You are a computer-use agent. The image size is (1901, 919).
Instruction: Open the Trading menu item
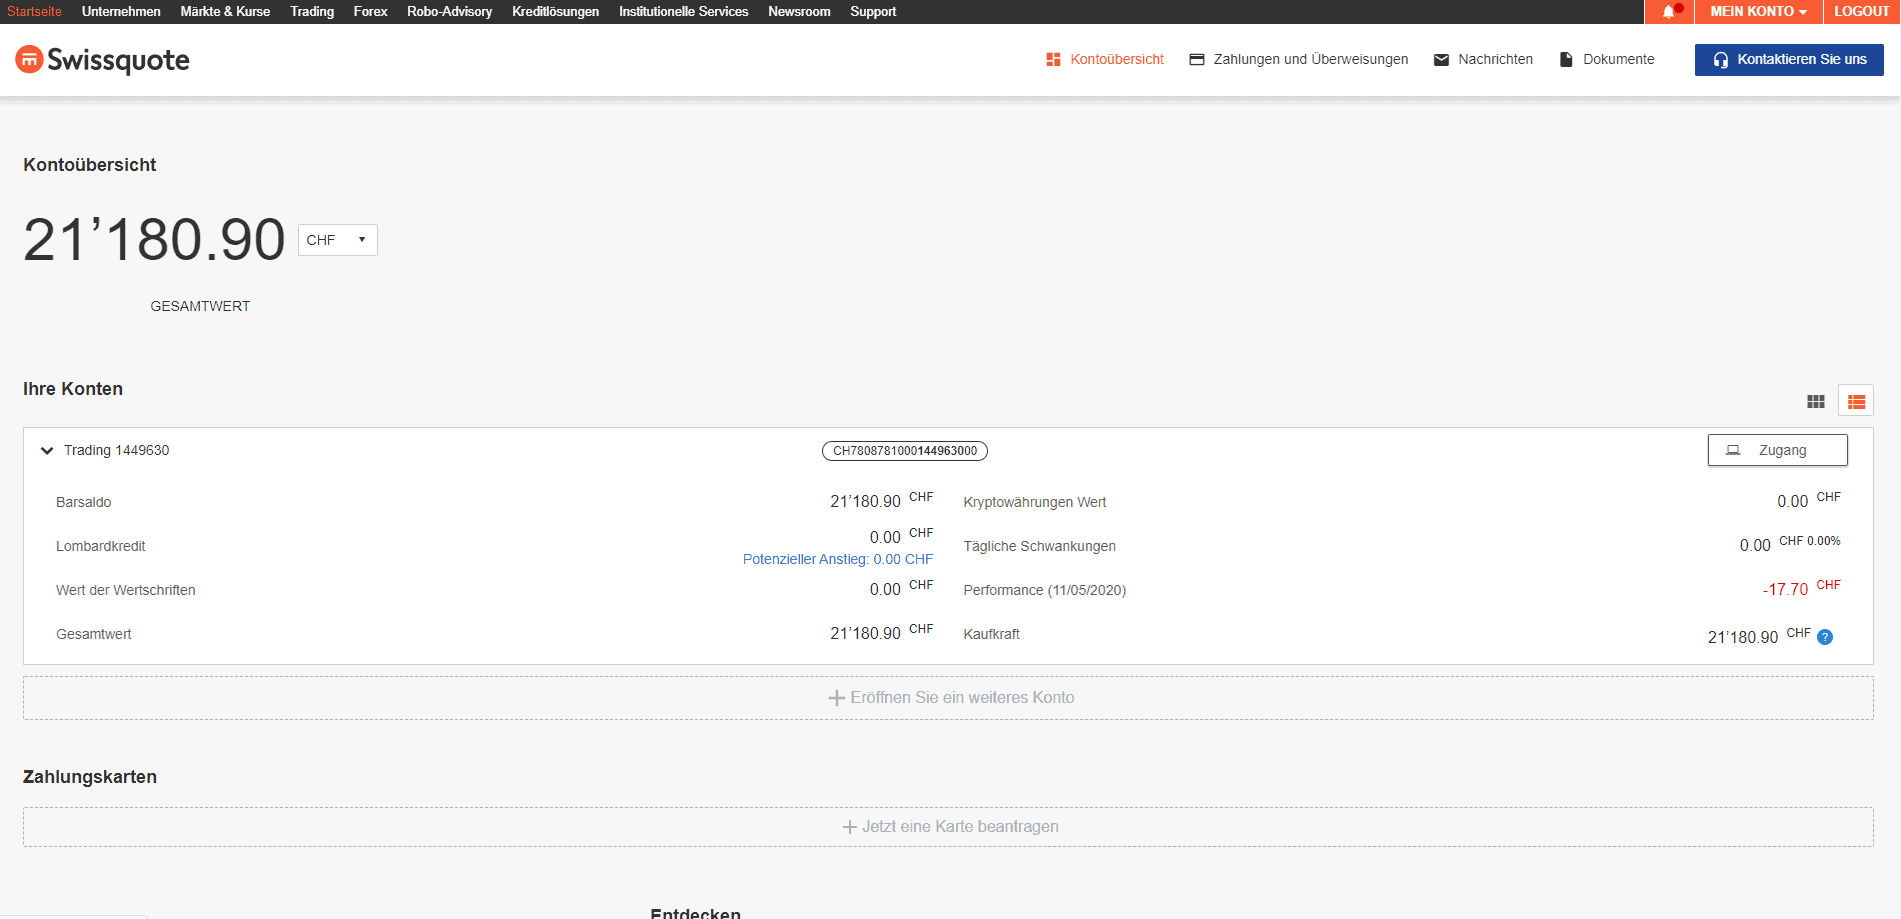312,12
